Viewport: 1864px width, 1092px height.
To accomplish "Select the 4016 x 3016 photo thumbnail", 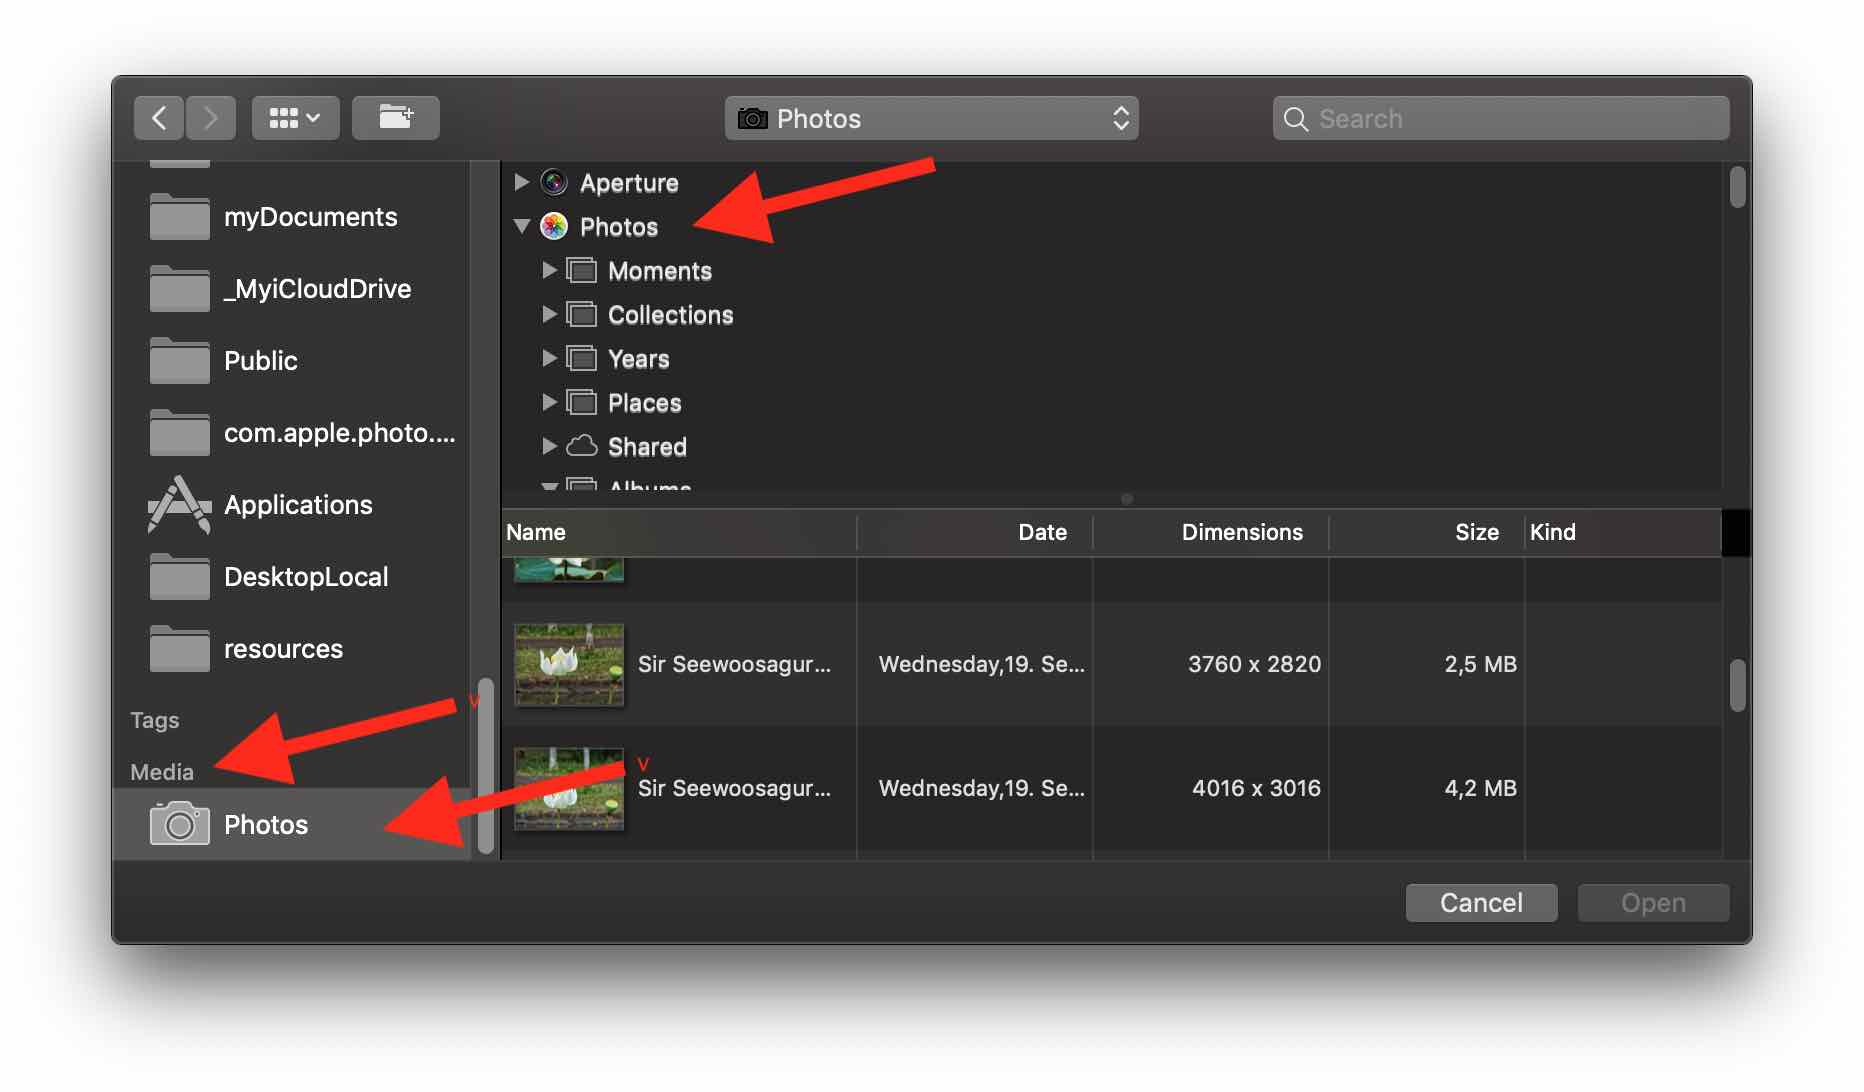I will (568, 789).
